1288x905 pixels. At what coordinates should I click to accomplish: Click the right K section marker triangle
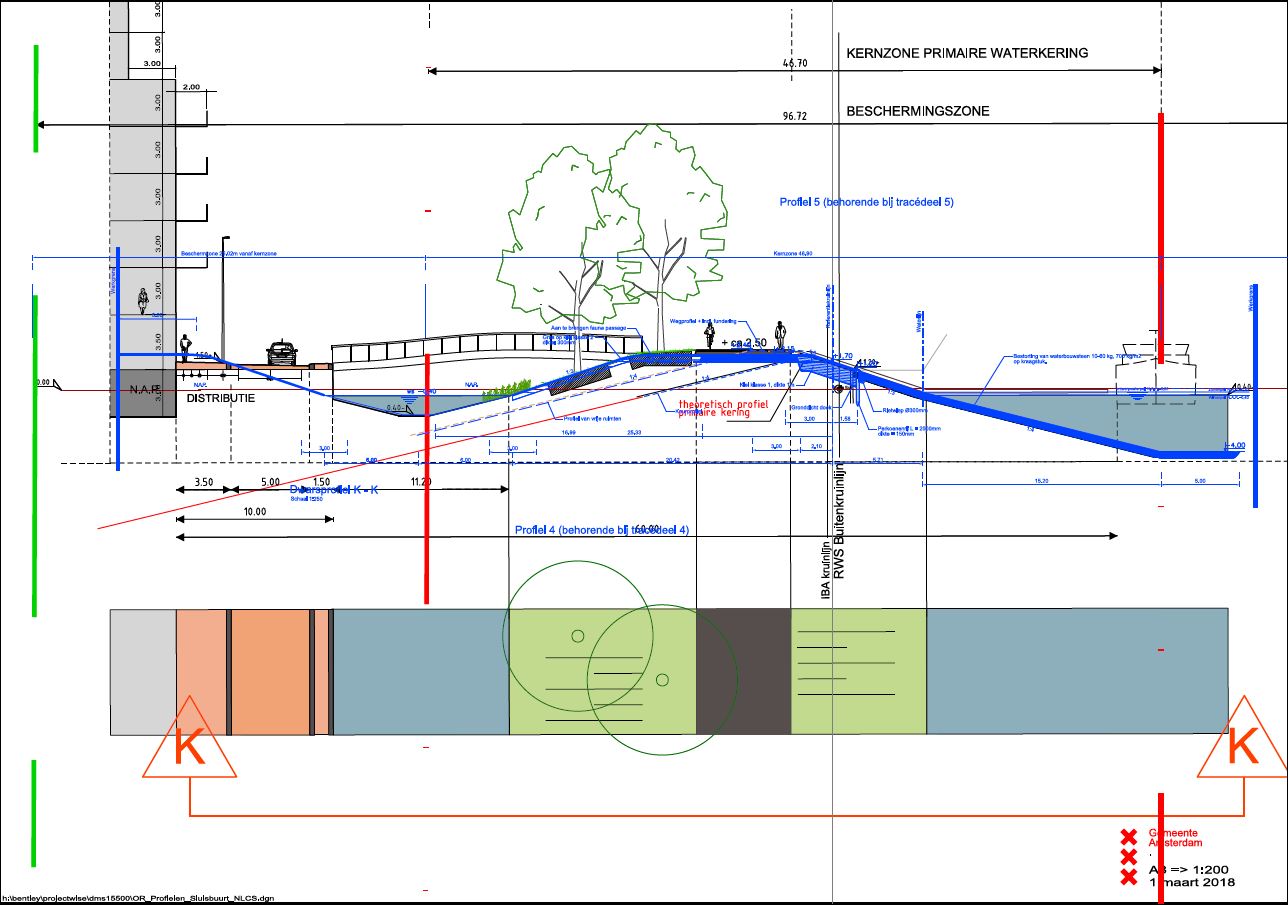1245,737
